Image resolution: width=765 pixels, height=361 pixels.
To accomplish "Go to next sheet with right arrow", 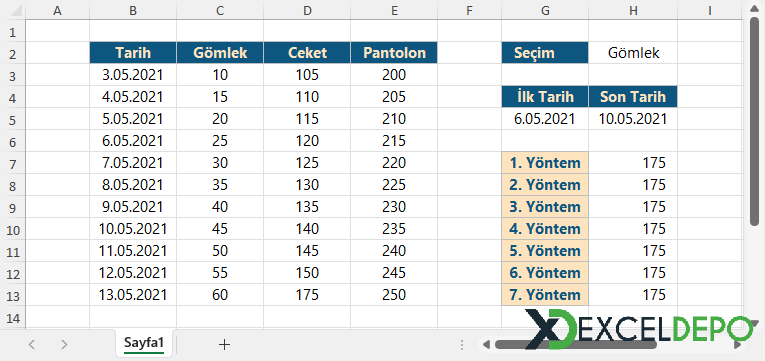I will pyautogui.click(x=64, y=344).
